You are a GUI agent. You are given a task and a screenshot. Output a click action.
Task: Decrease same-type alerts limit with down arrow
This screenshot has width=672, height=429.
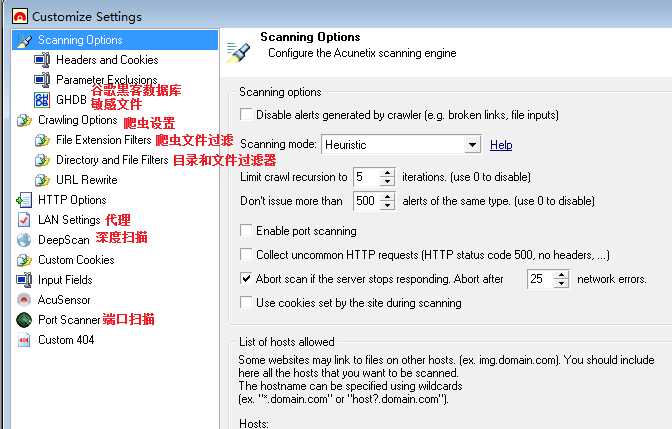tap(387, 205)
